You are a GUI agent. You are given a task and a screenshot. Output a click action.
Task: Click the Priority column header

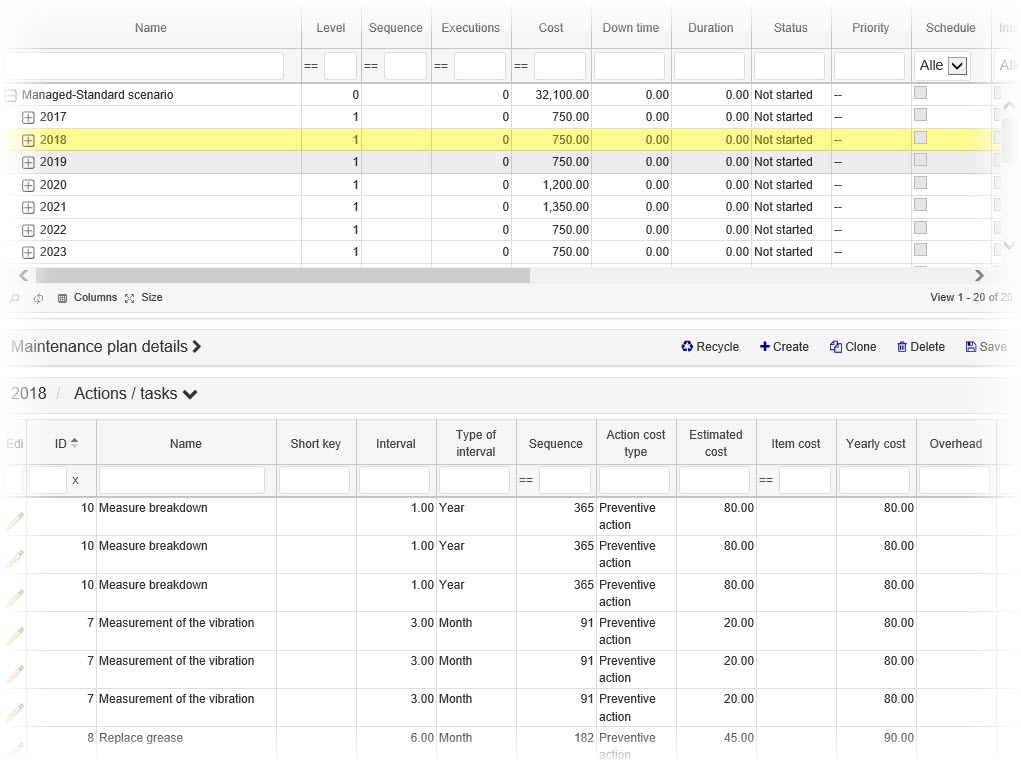(871, 28)
